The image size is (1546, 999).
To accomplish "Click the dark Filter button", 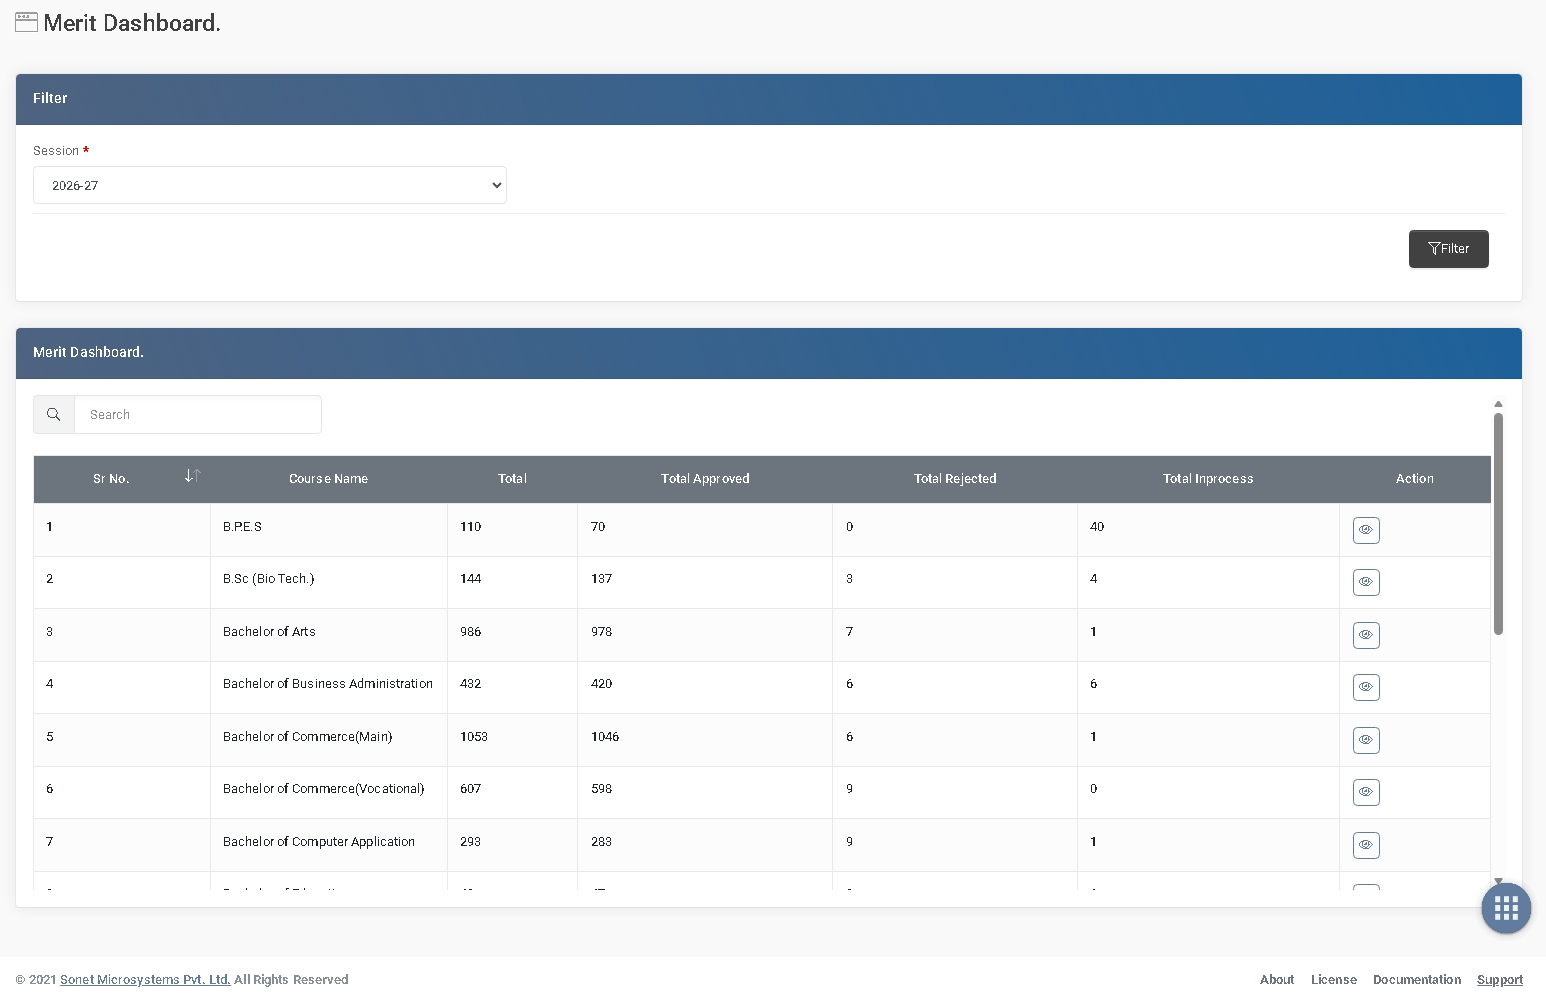I will point(1448,249).
